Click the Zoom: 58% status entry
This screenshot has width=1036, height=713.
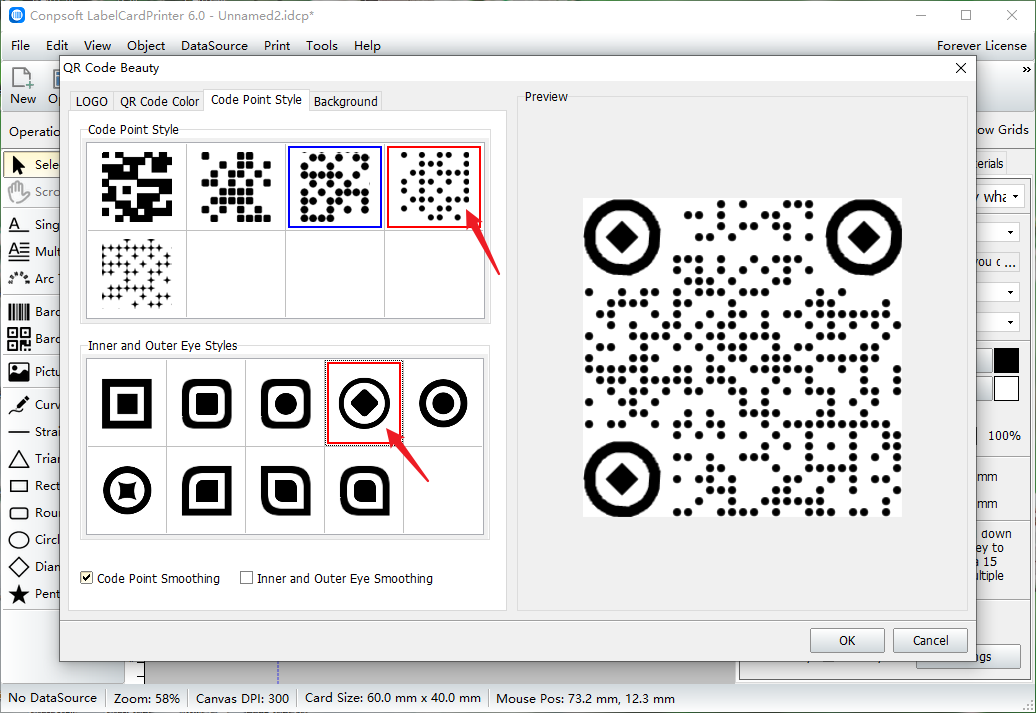pos(147,698)
